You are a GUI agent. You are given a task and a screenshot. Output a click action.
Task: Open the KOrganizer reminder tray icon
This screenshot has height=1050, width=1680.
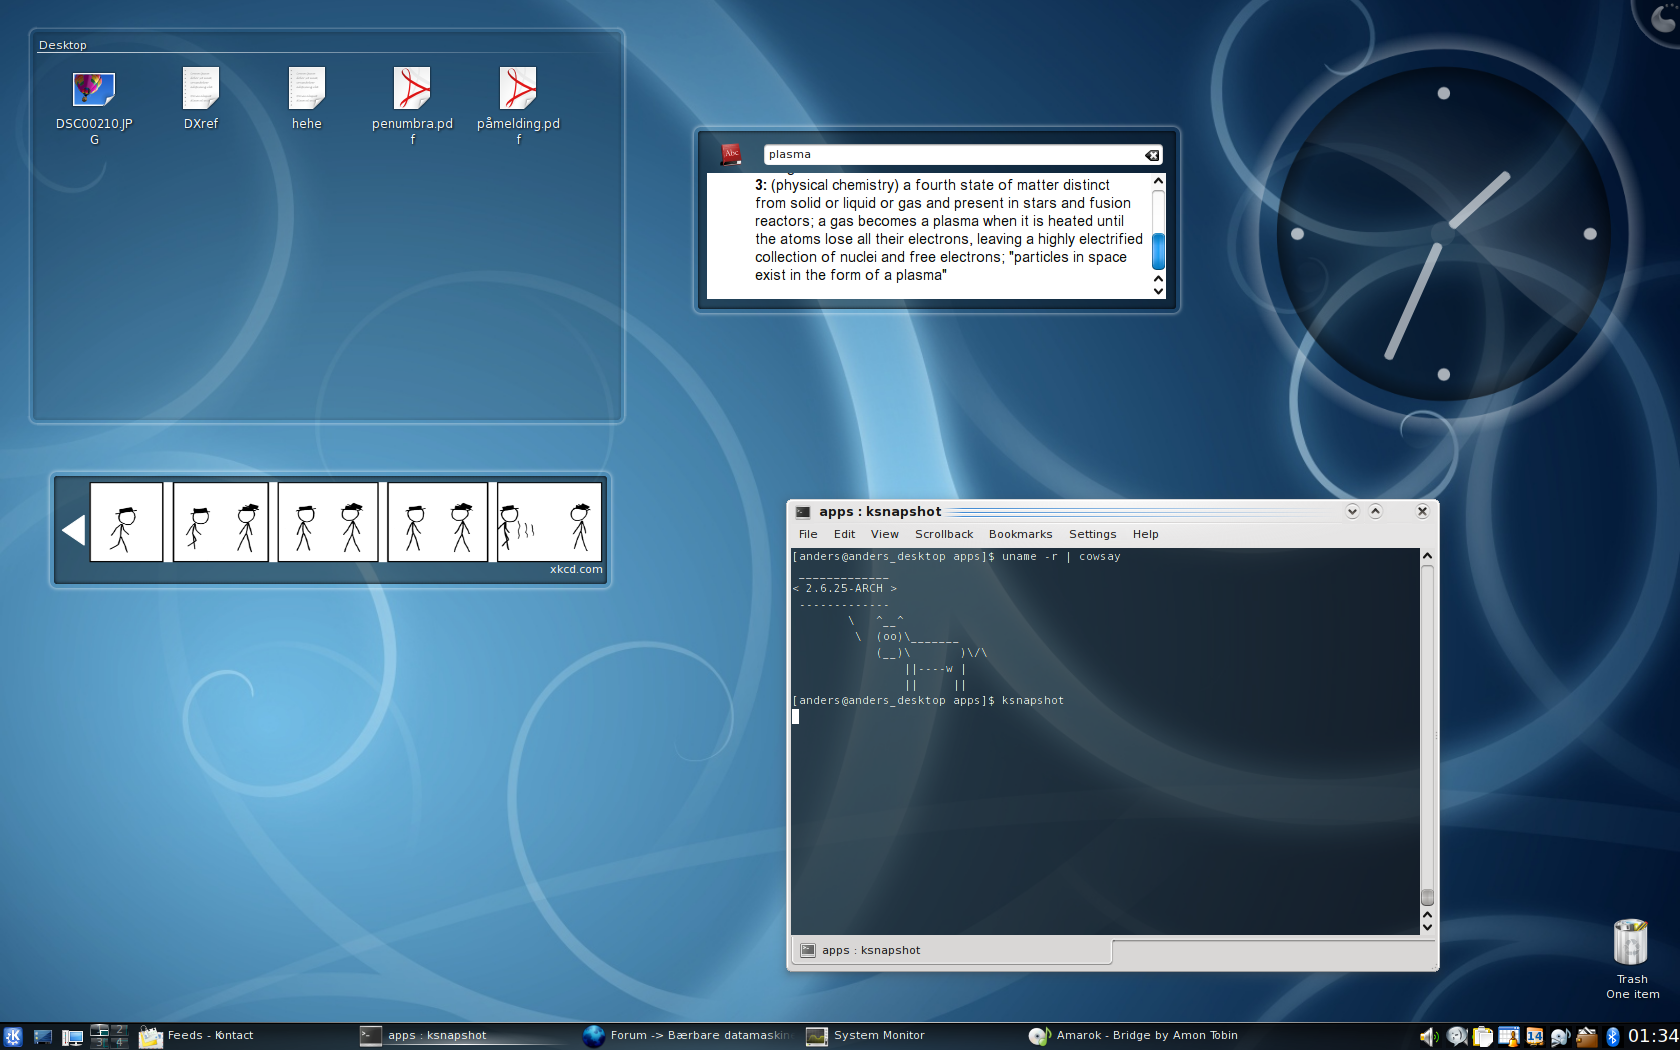(1509, 1037)
